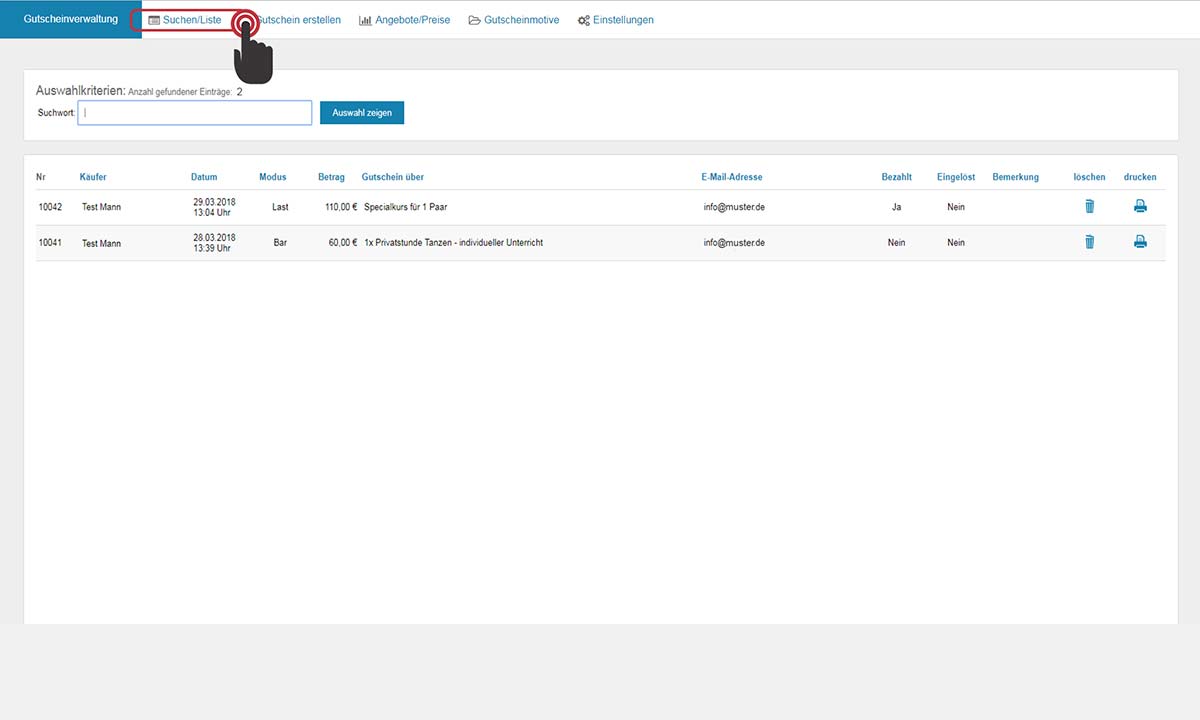
Task: Click the Nr column header
Action: coord(41,177)
